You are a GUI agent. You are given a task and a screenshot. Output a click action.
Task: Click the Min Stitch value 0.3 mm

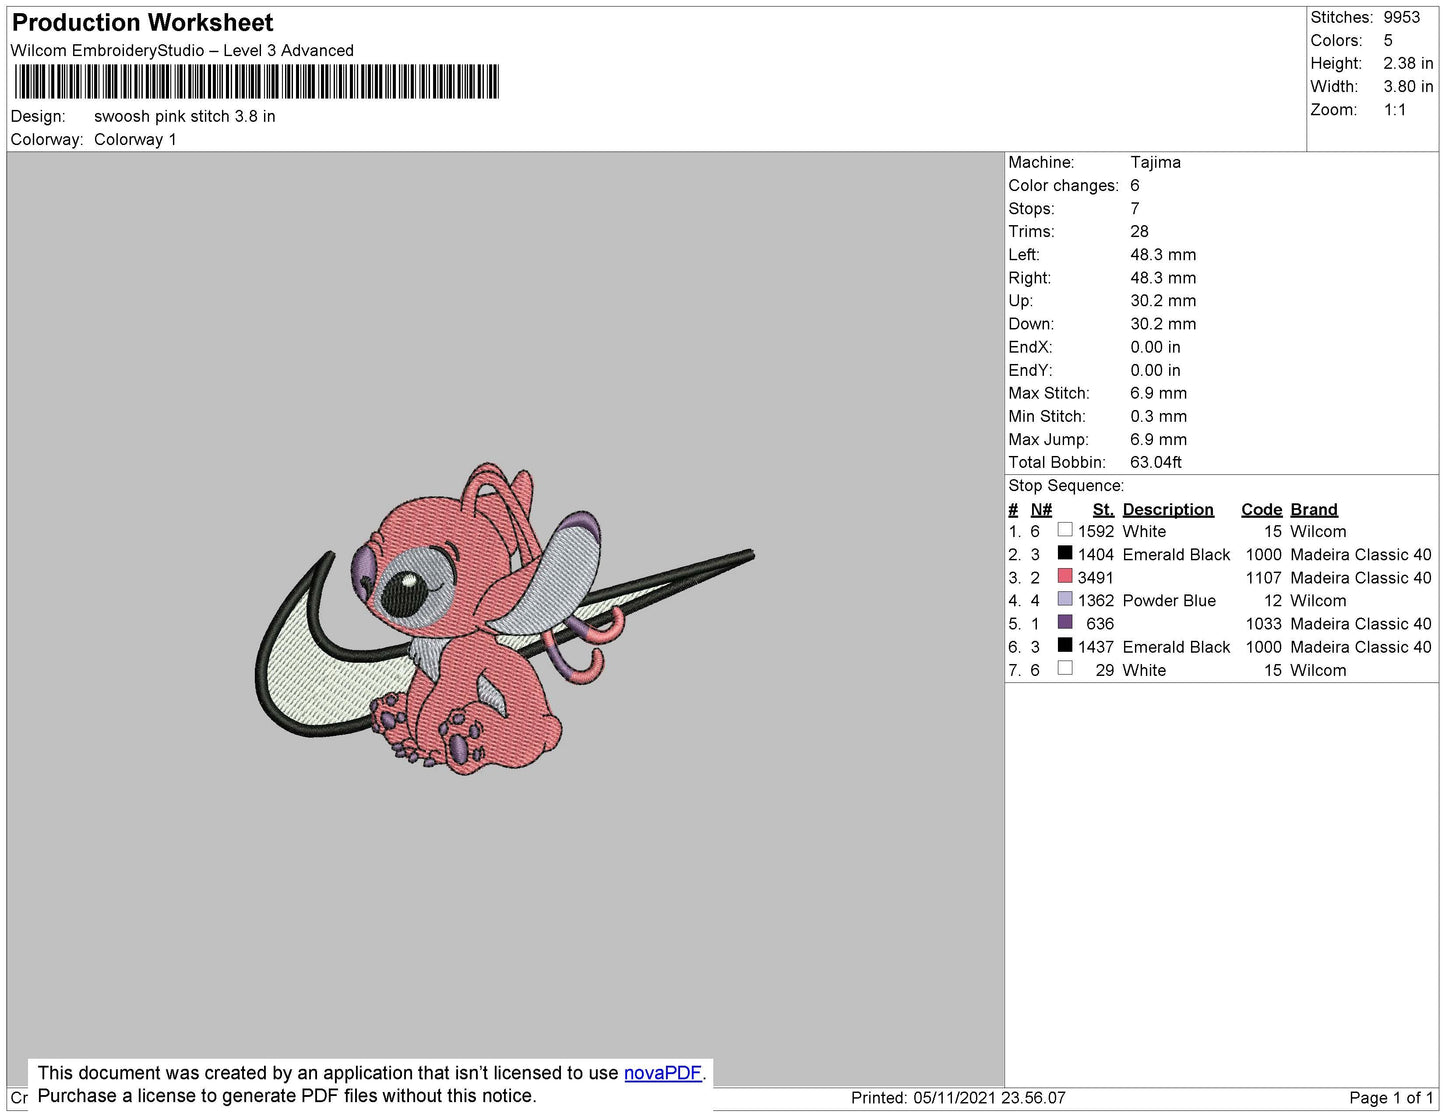coord(1158,416)
